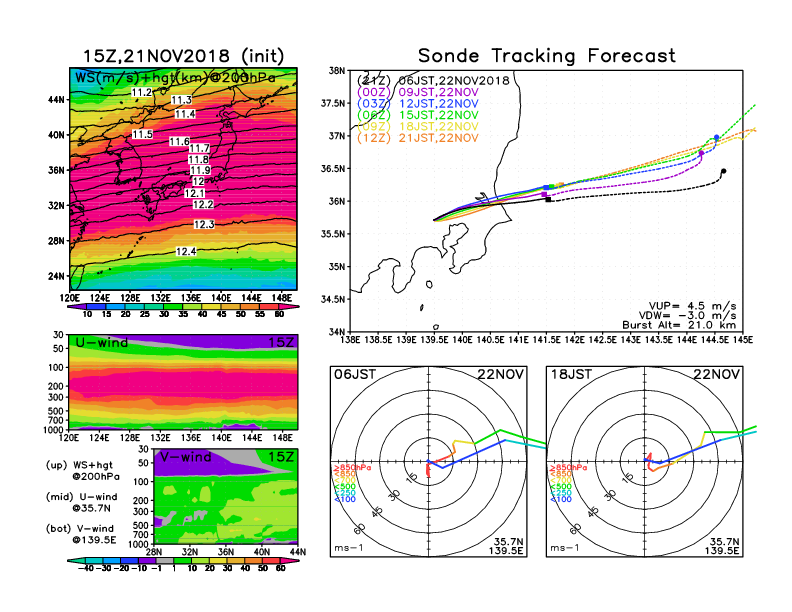792x612 pixels.
Task: Click the "(up) WS+hgt @200hPa" description
Action: click(83, 471)
